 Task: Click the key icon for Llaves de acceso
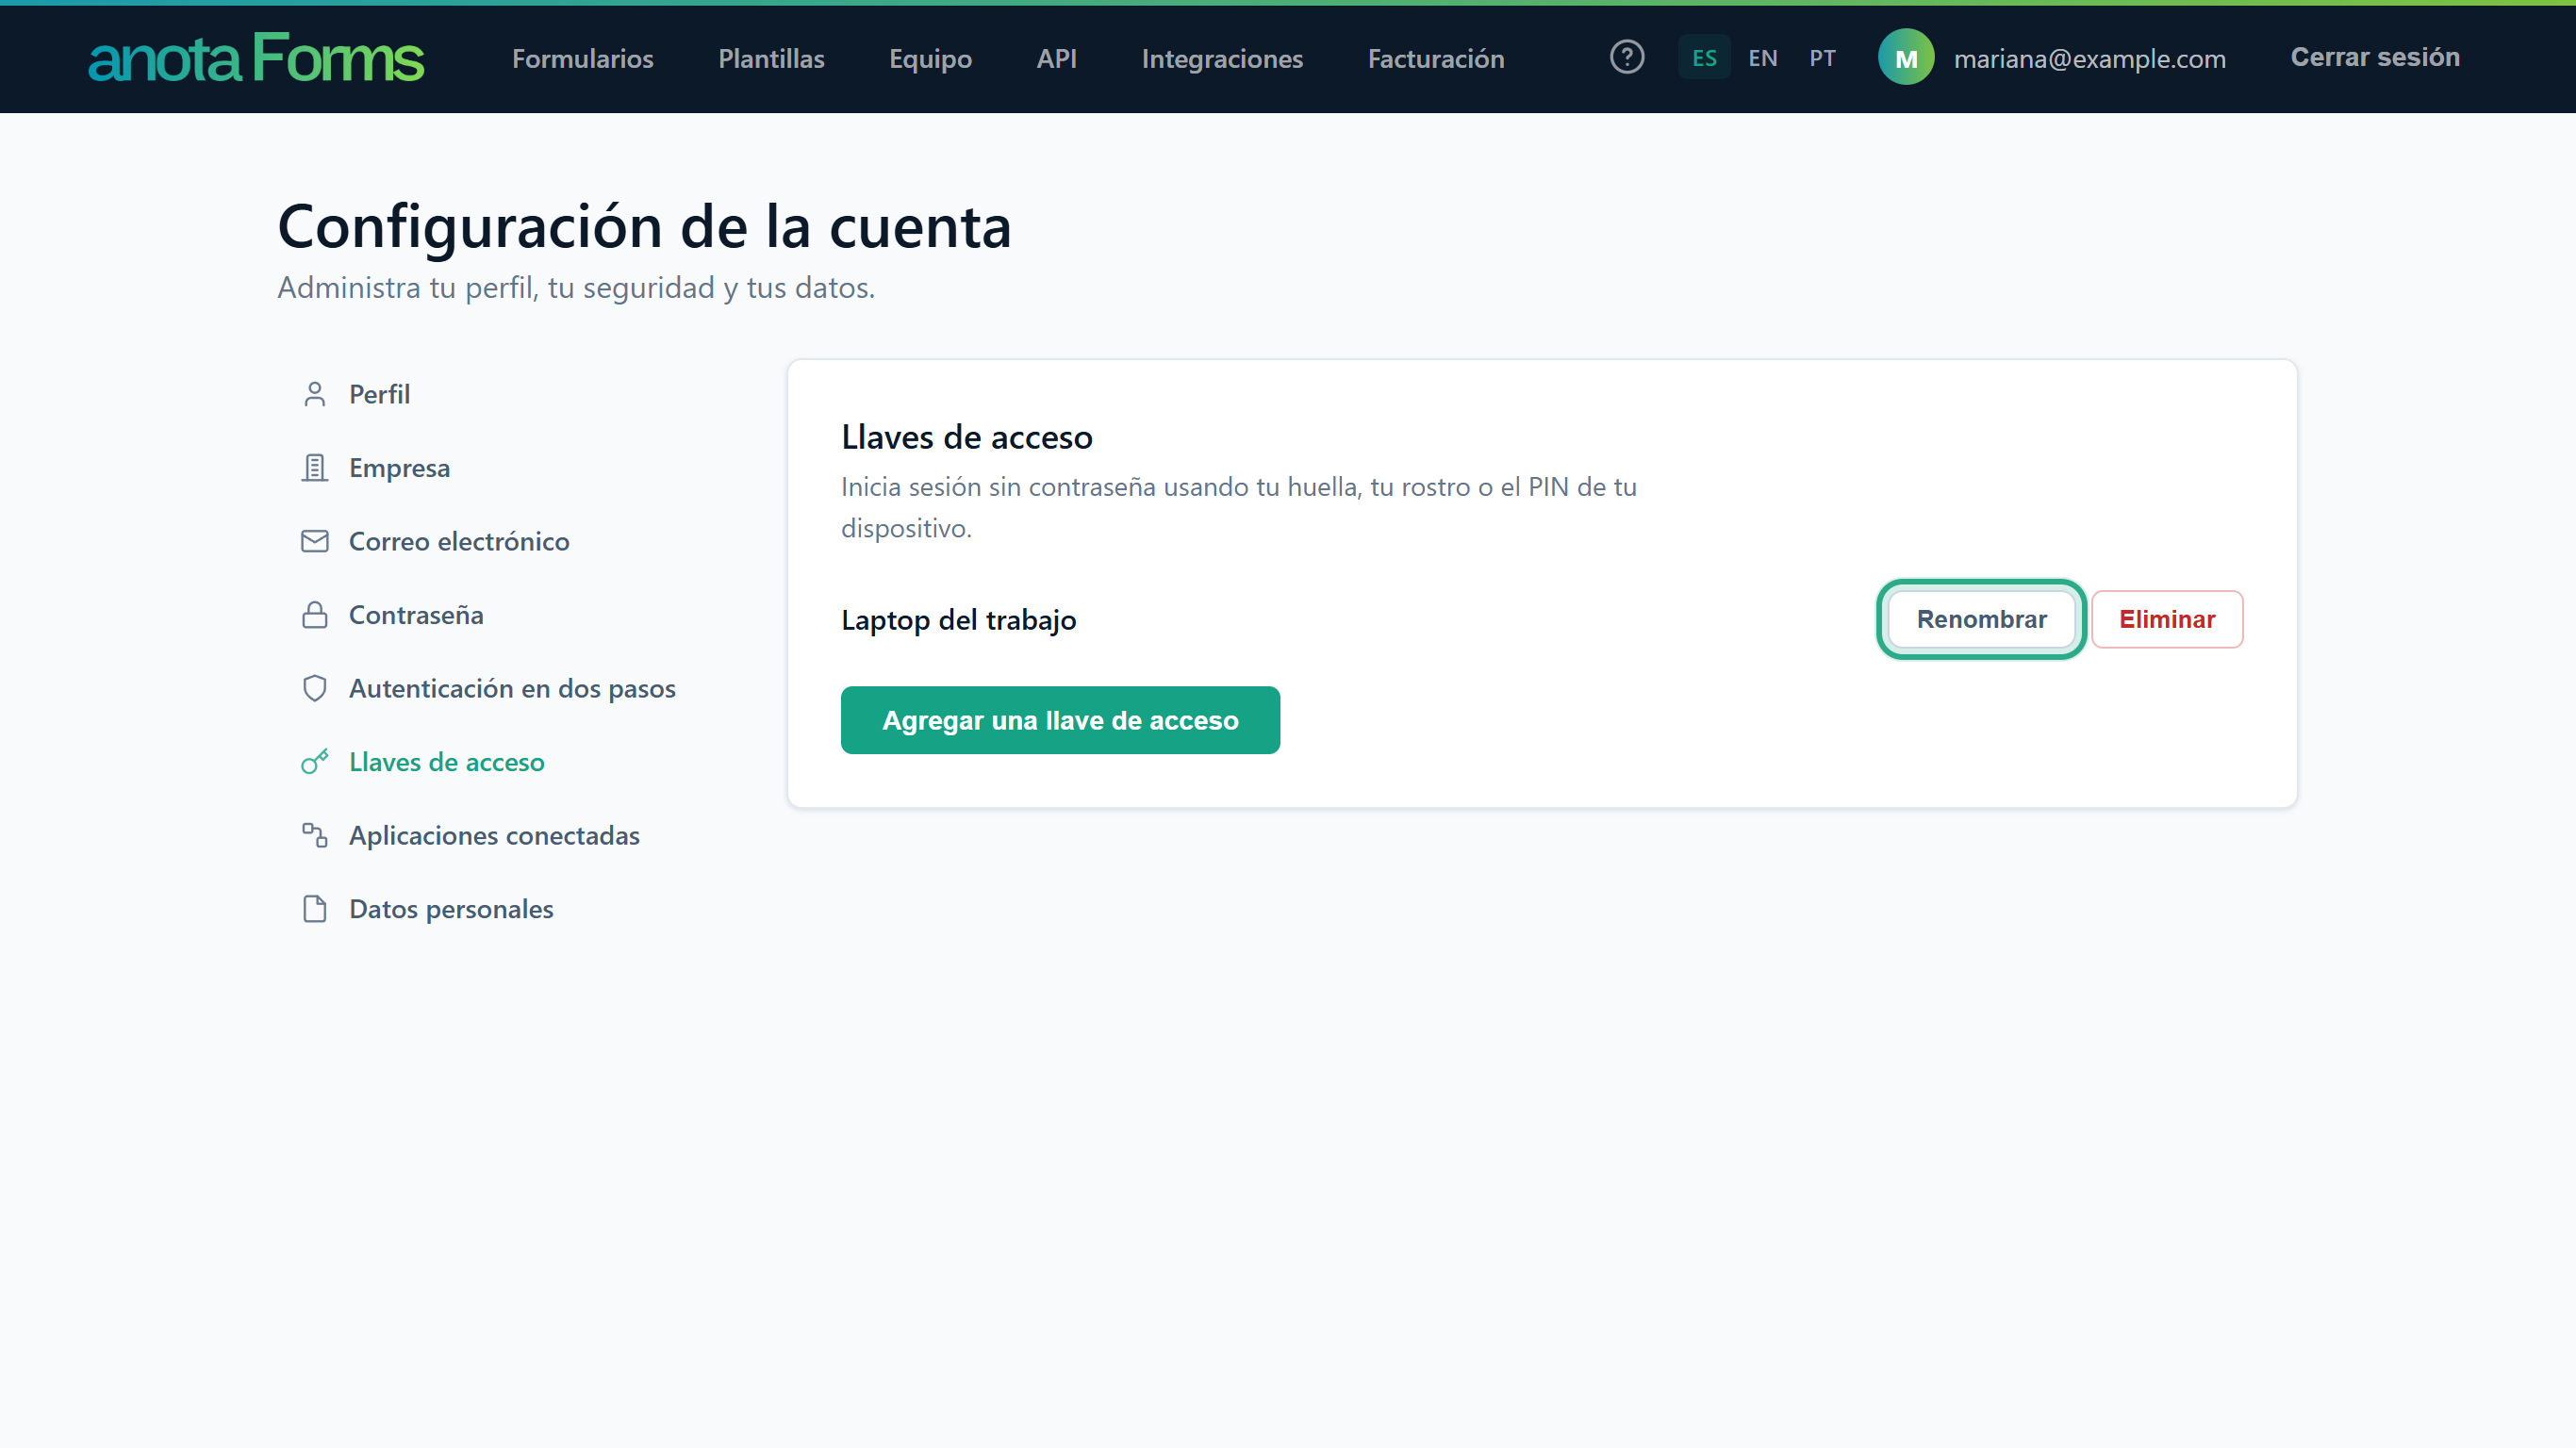315,762
